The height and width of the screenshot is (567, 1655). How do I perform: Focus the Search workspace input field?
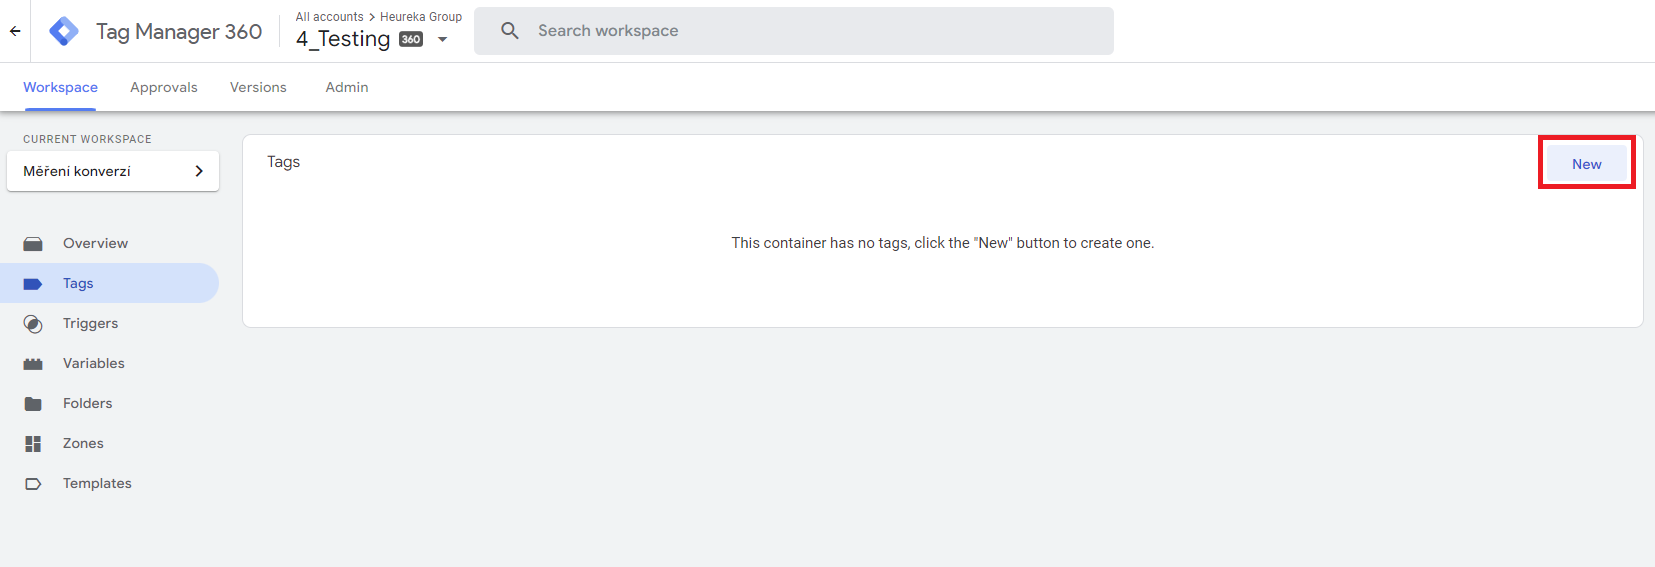[x=794, y=31]
